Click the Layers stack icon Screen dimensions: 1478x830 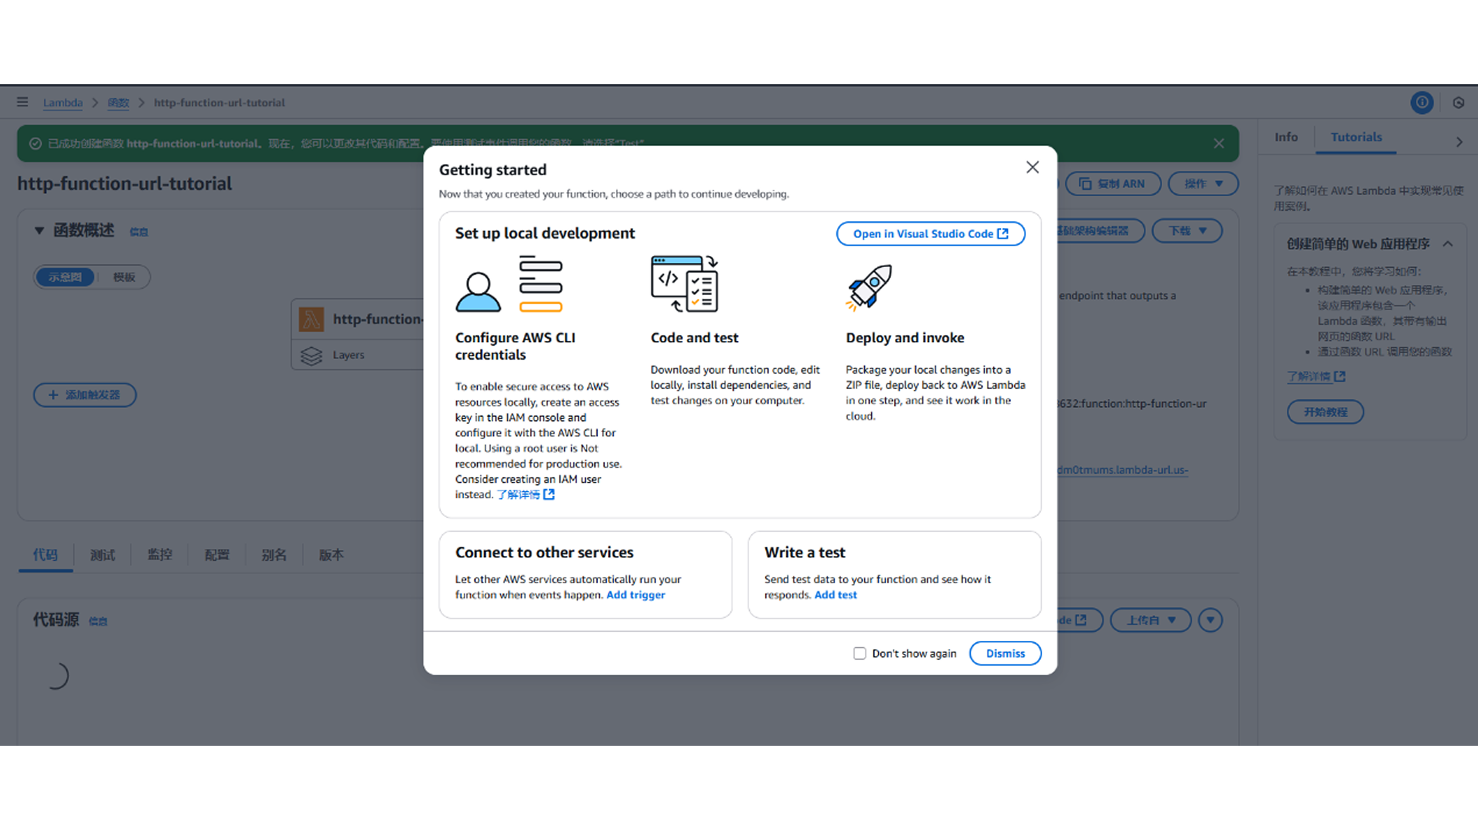point(311,355)
